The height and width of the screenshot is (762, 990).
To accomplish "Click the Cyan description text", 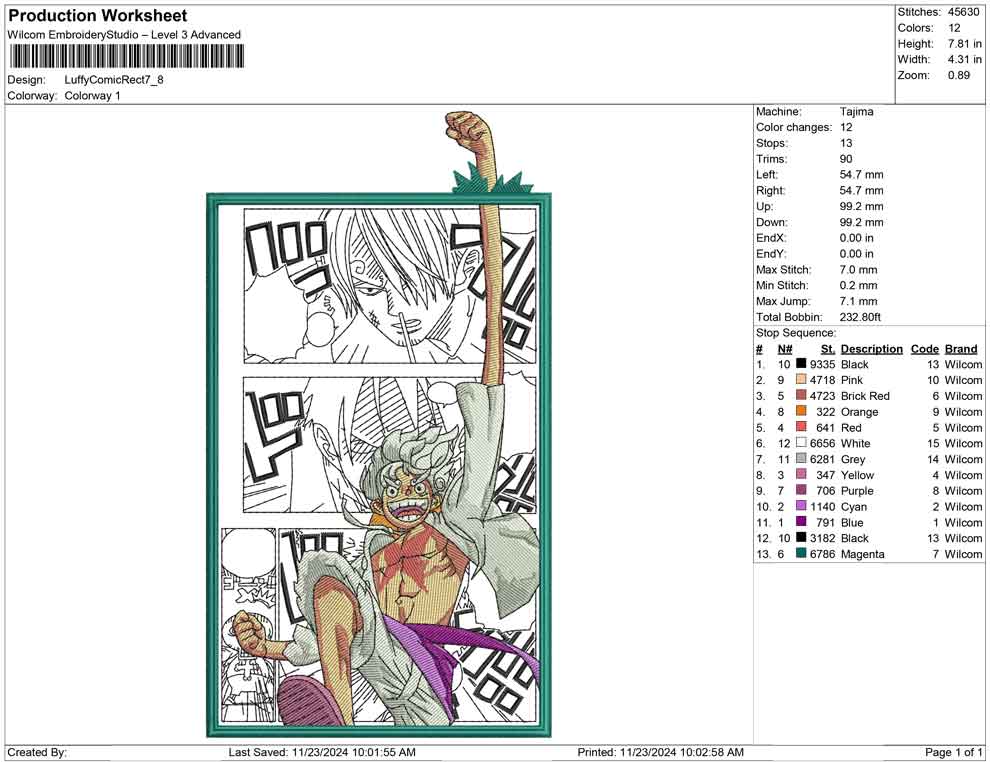I will 854,506.
